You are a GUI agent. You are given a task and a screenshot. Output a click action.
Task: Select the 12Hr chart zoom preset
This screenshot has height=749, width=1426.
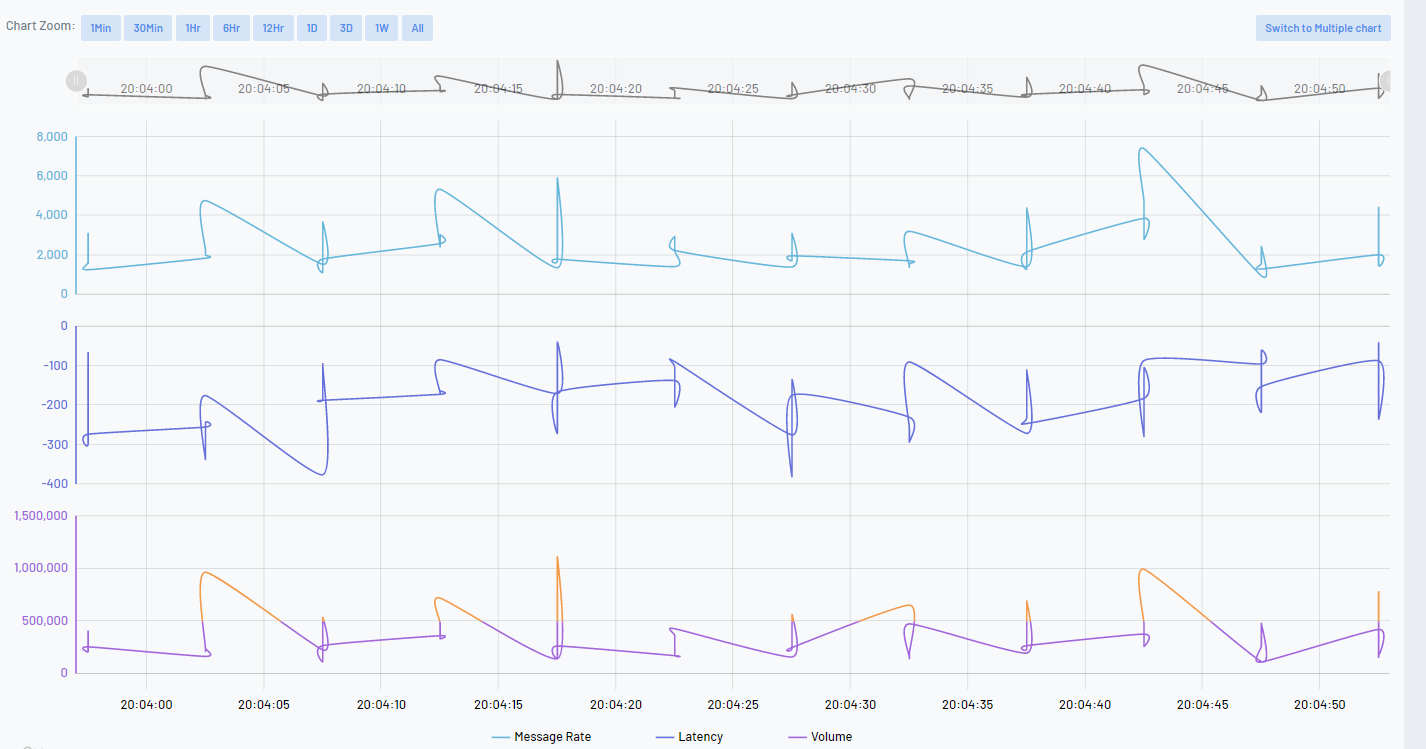pos(272,27)
